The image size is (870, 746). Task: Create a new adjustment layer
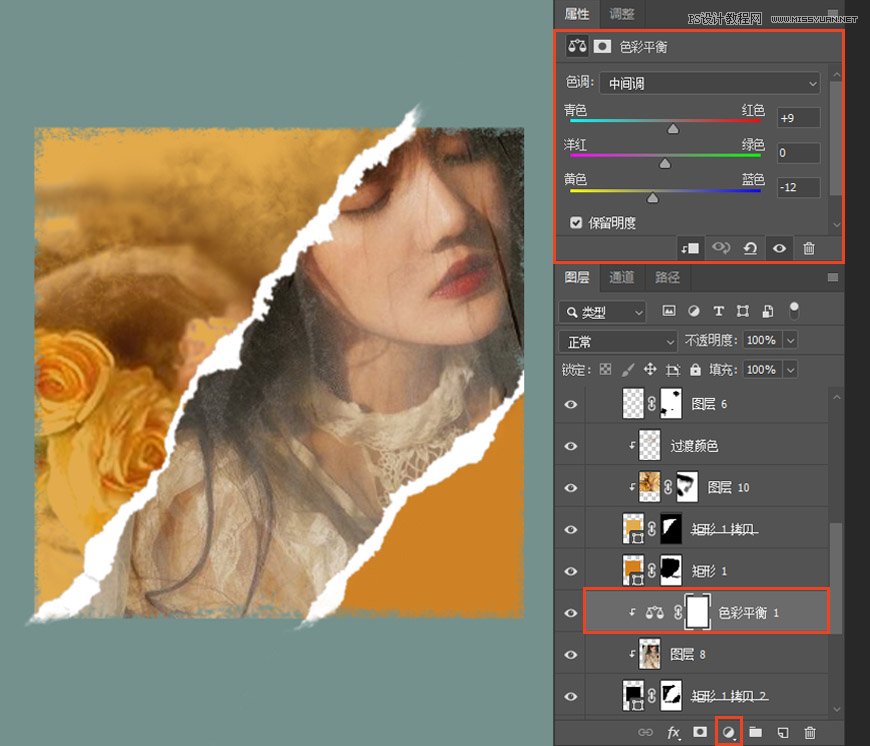pyautogui.click(x=728, y=732)
